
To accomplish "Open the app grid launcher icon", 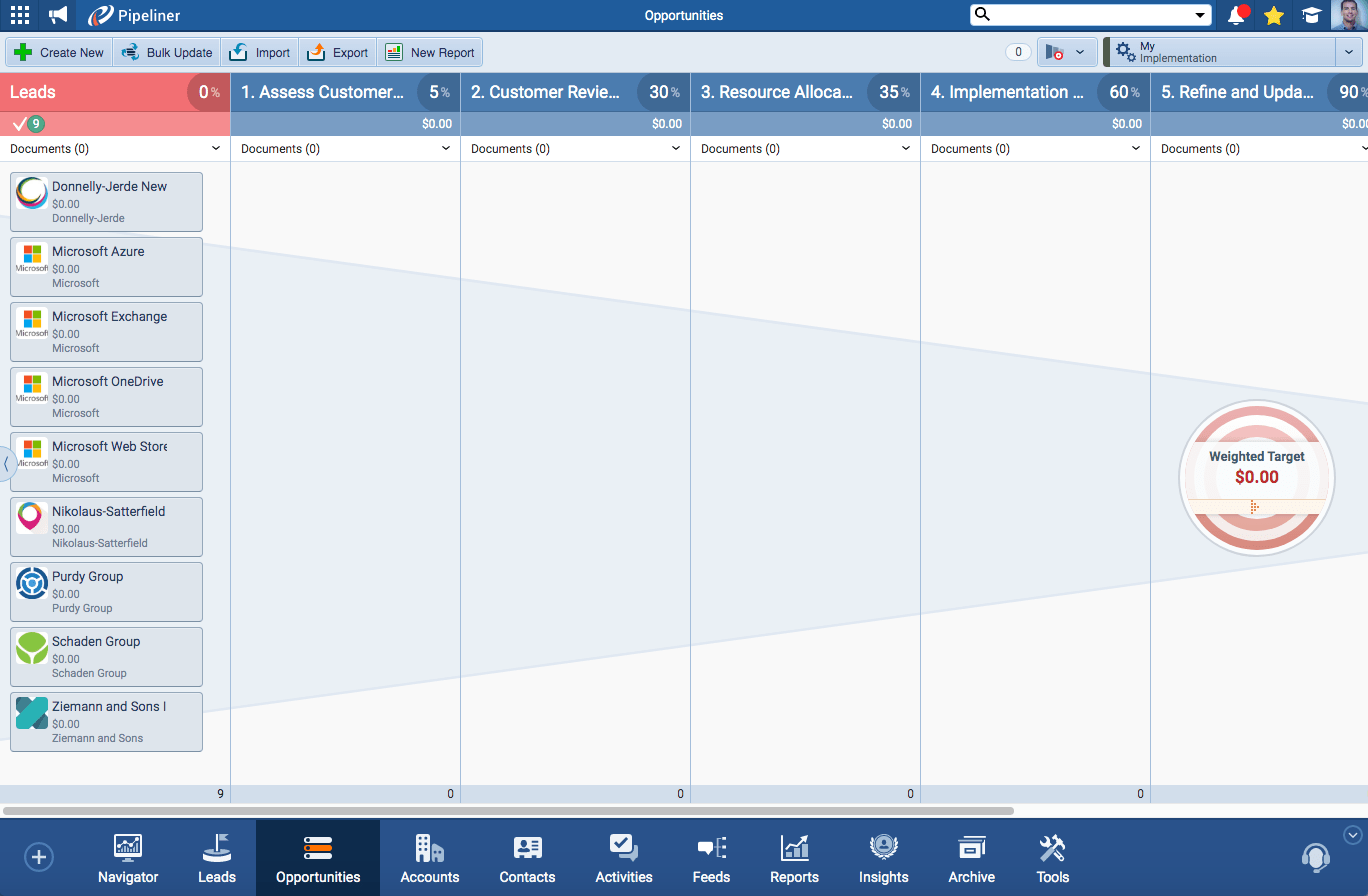I will (19, 15).
